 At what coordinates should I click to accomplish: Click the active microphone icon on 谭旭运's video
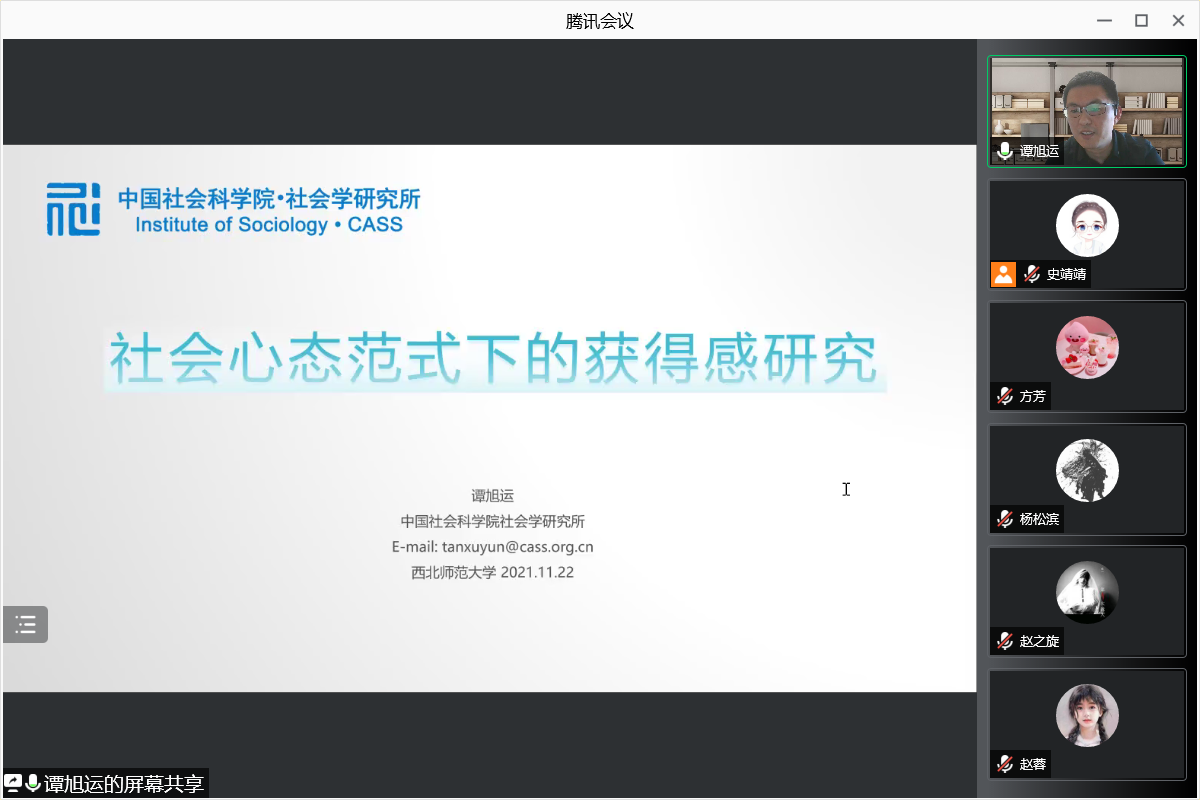pos(1005,152)
